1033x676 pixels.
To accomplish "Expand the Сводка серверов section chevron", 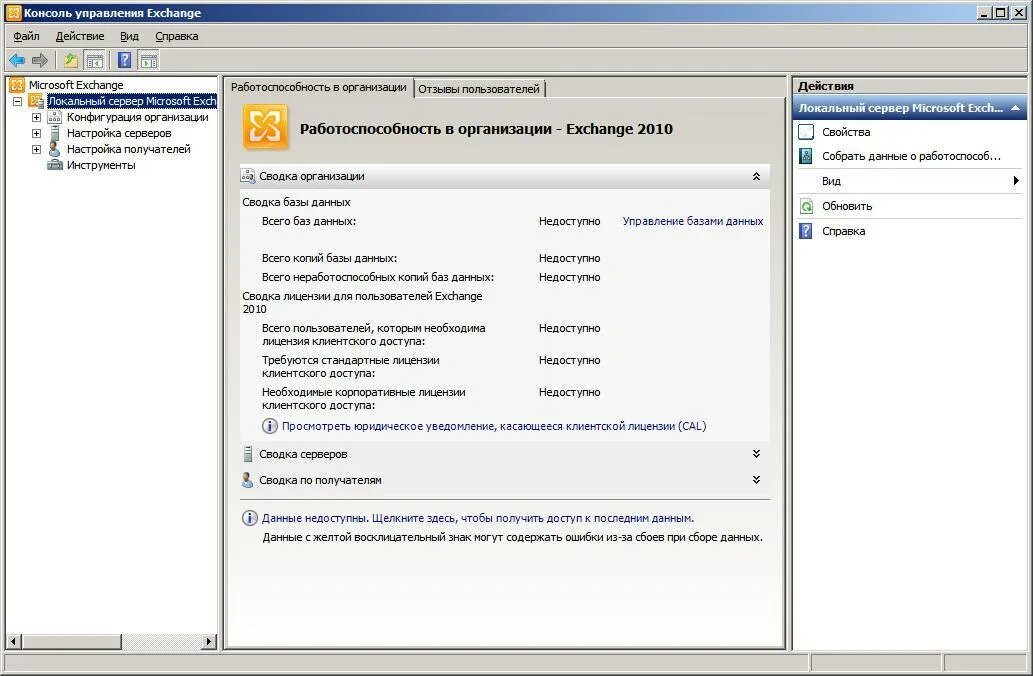I will tap(756, 454).
